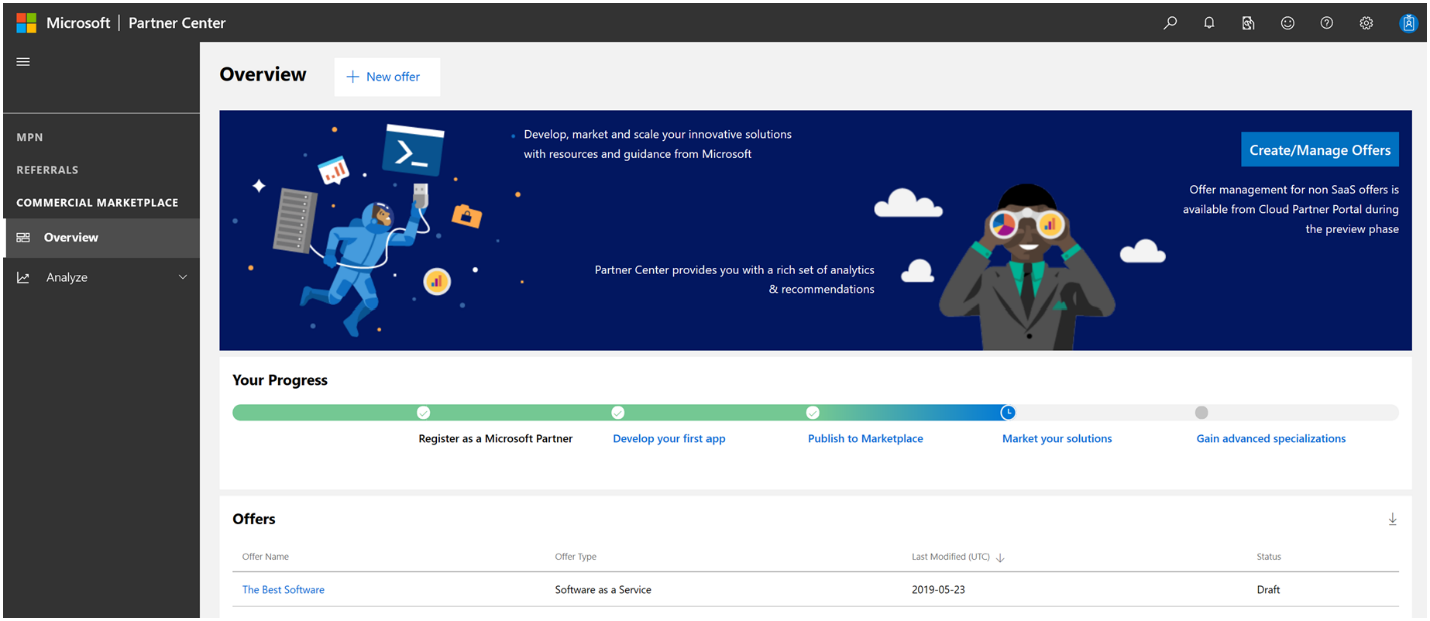Click Register as a Microsoft Partner text
This screenshot has height=621, width=1430.
click(496, 439)
